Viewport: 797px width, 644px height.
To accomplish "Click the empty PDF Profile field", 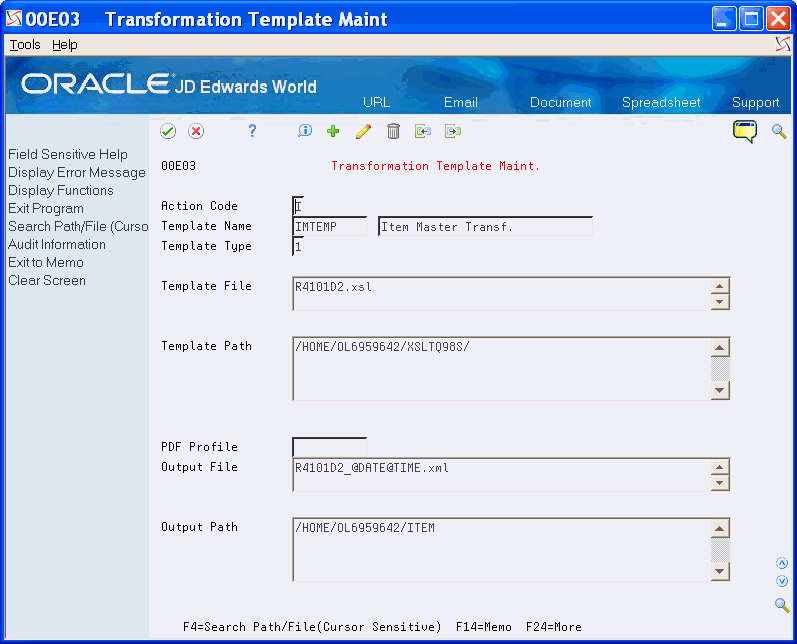I will 329,447.
